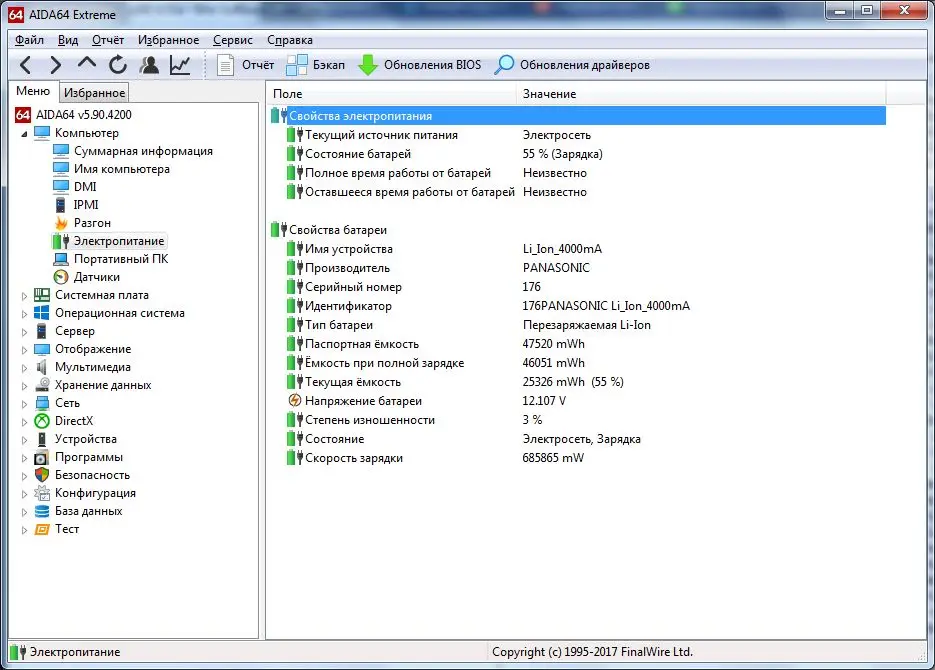Go back with the left arrow
Image resolution: width=935 pixels, height=670 pixels.
(25, 64)
